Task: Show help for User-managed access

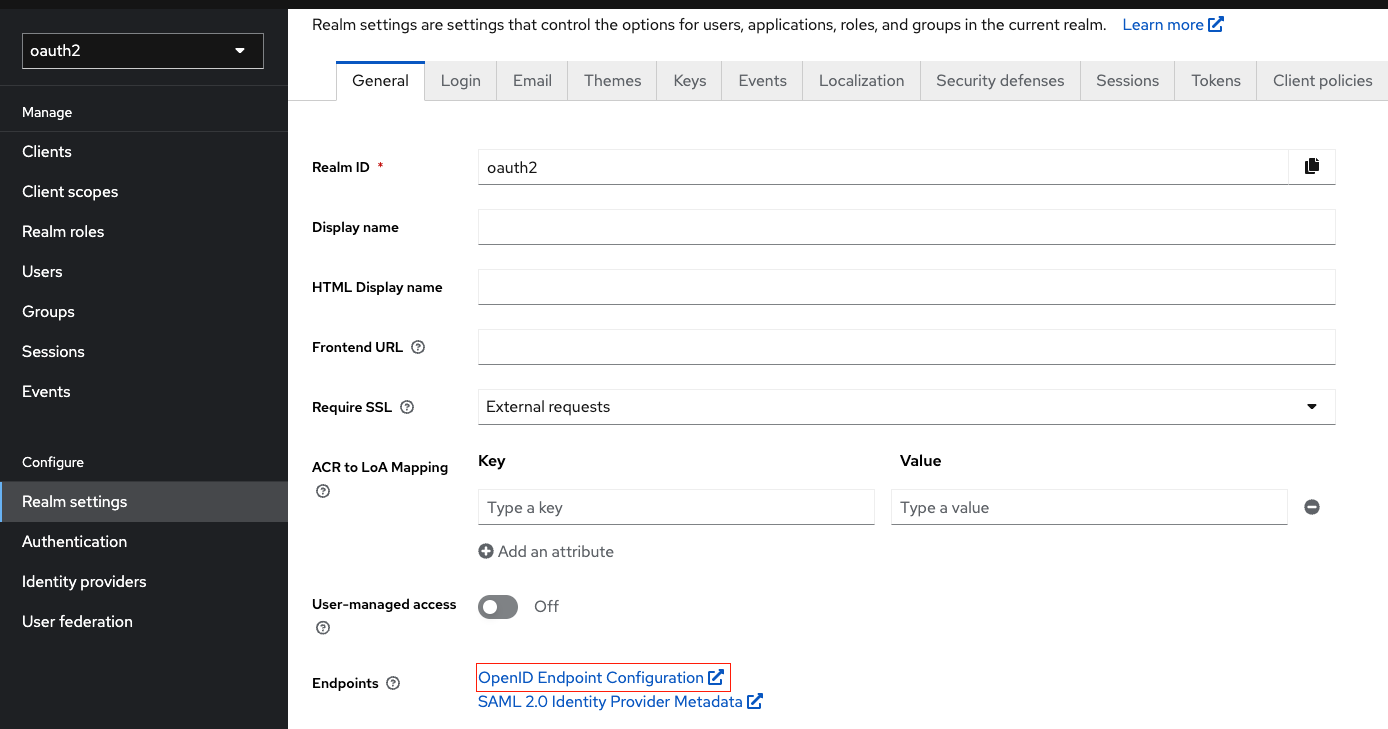Action: click(323, 628)
